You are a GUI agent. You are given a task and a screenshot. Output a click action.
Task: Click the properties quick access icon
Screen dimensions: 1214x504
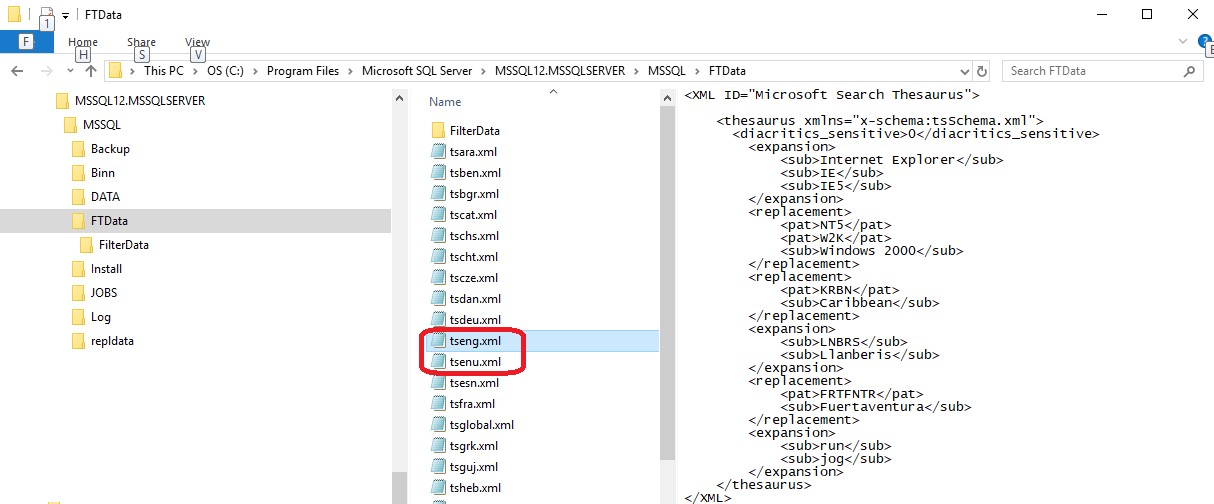(45, 14)
